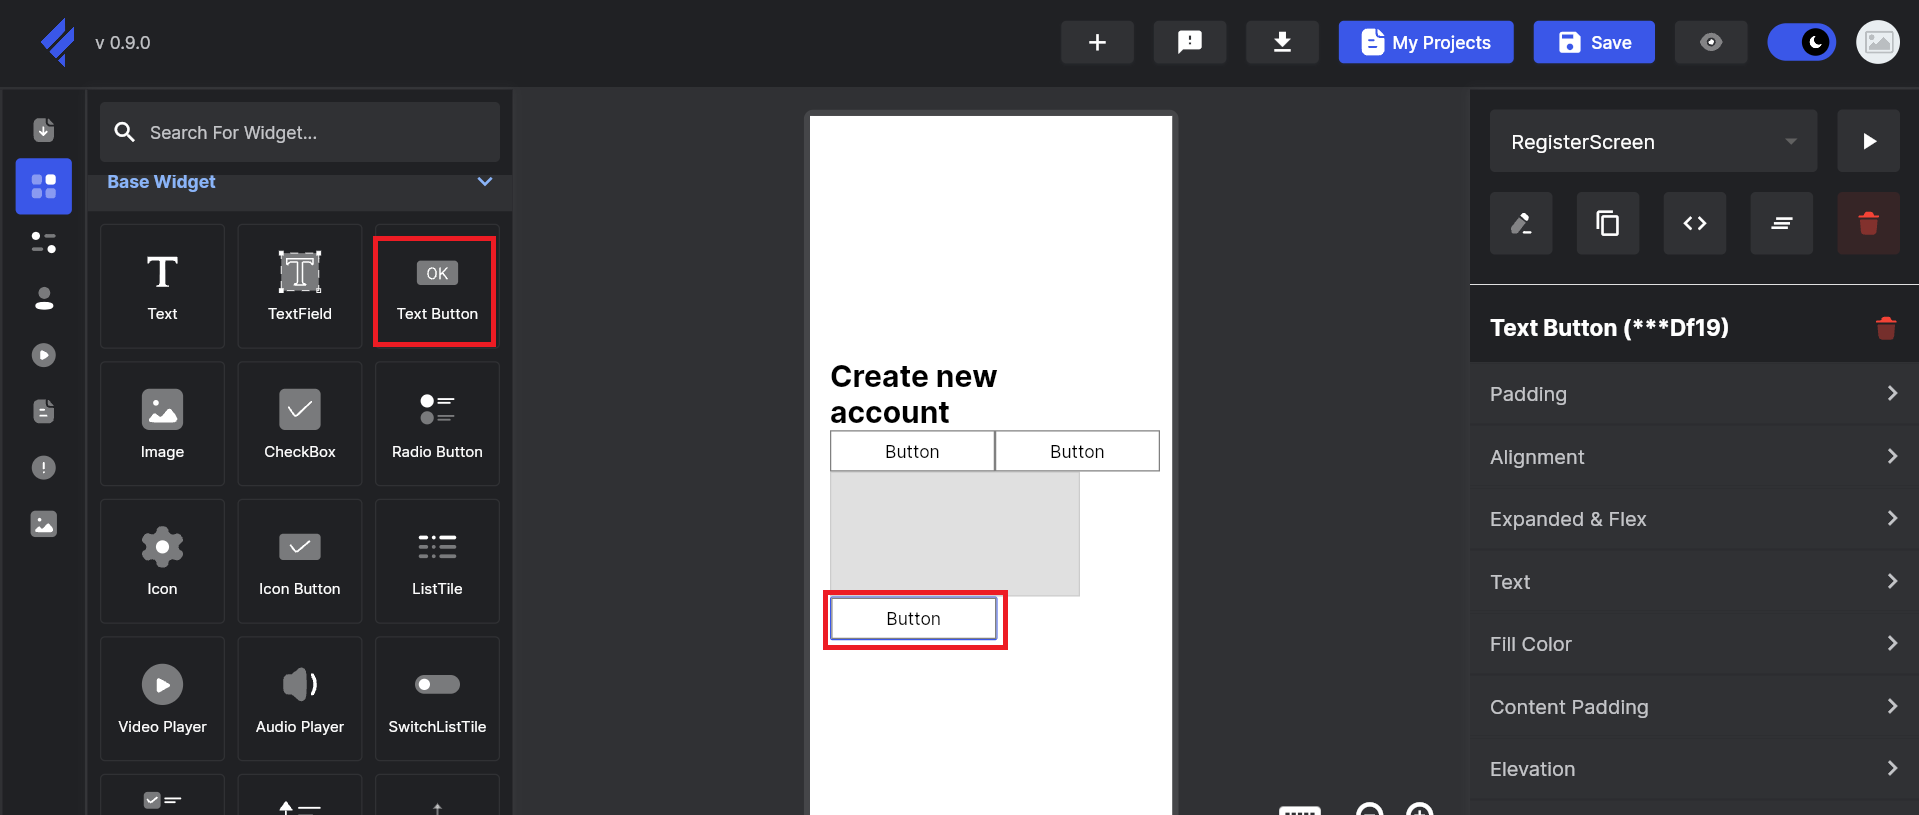Run the screen with the play icon
Viewport: 1919px width, 815px height.
click(x=1868, y=141)
